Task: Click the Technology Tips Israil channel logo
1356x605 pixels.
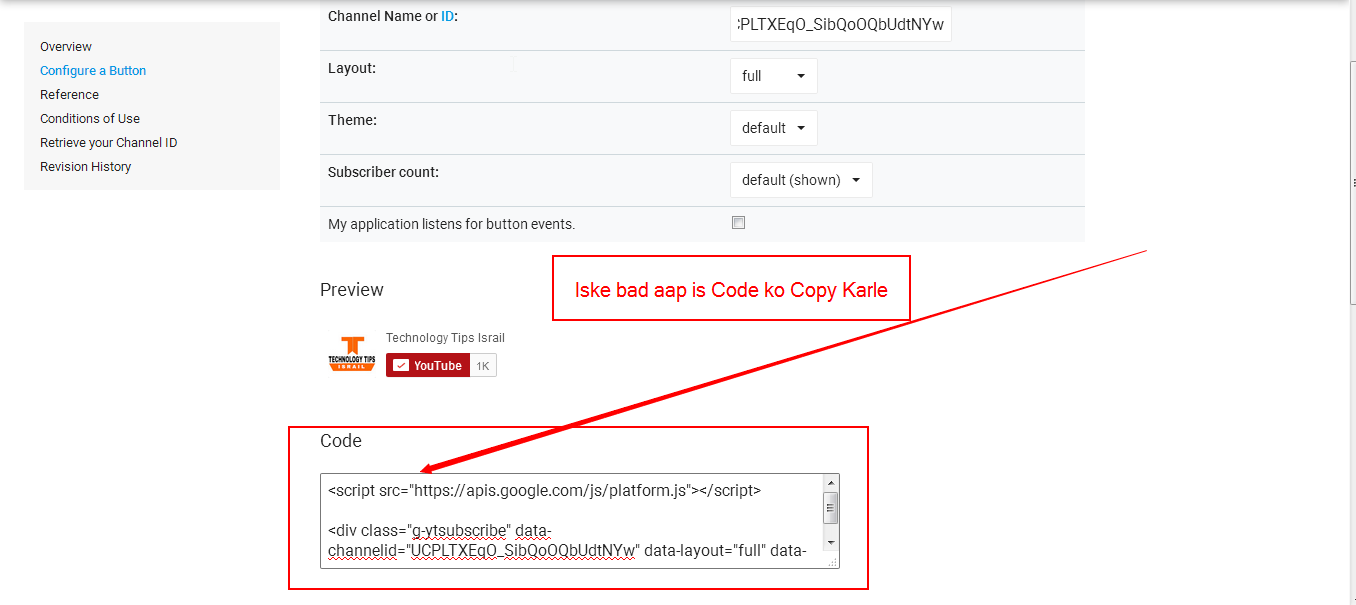Action: (x=351, y=353)
